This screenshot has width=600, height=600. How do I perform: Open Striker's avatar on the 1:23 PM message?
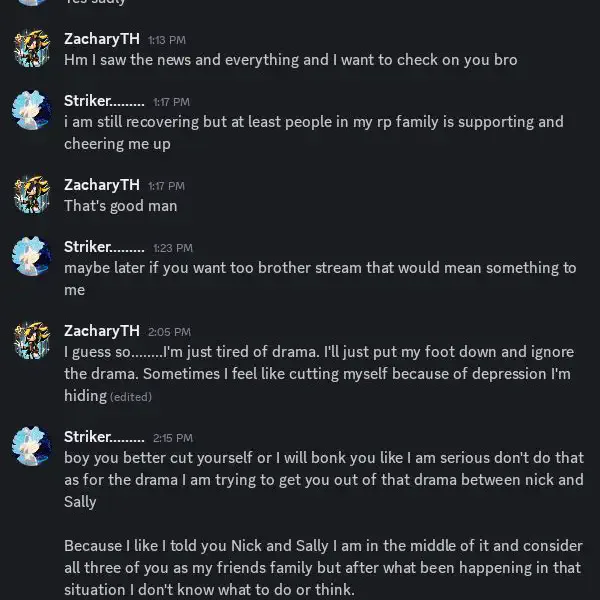[32, 257]
